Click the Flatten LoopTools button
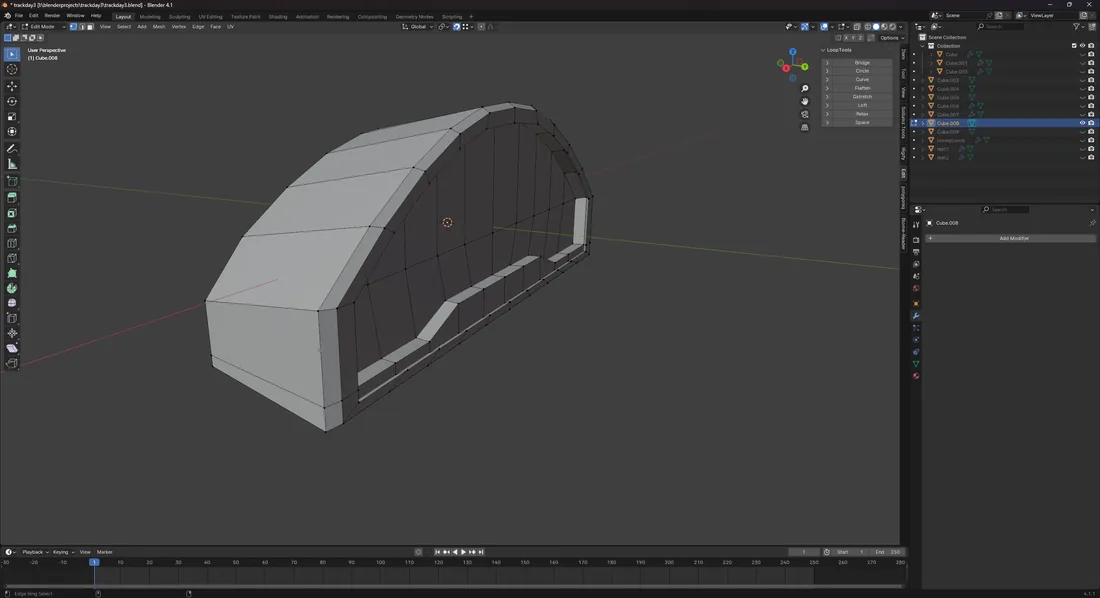1100x598 pixels. pyautogui.click(x=862, y=88)
